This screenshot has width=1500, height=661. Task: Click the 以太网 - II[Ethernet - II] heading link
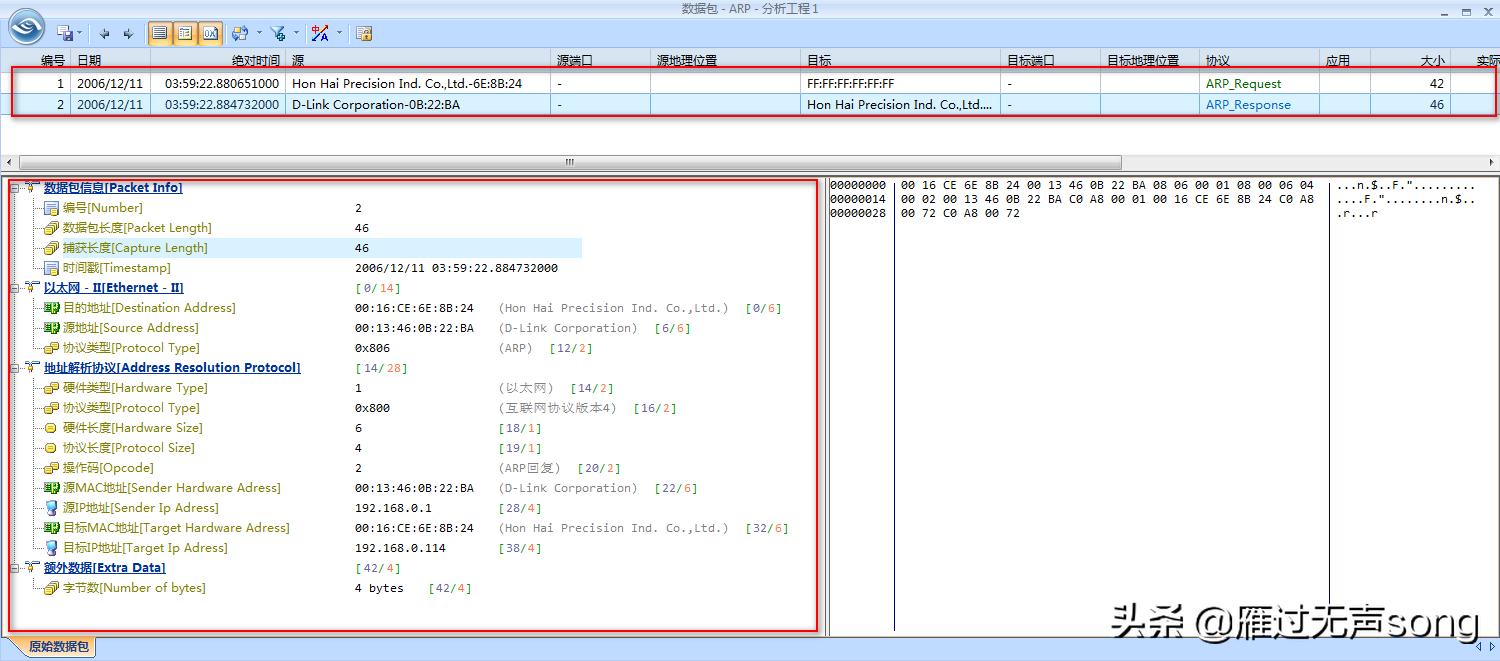[114, 288]
